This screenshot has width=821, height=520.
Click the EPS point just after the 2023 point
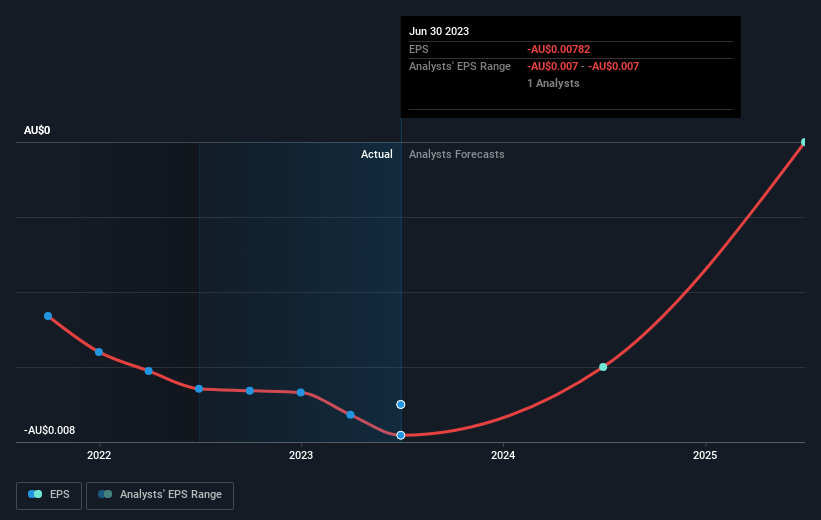click(350, 415)
